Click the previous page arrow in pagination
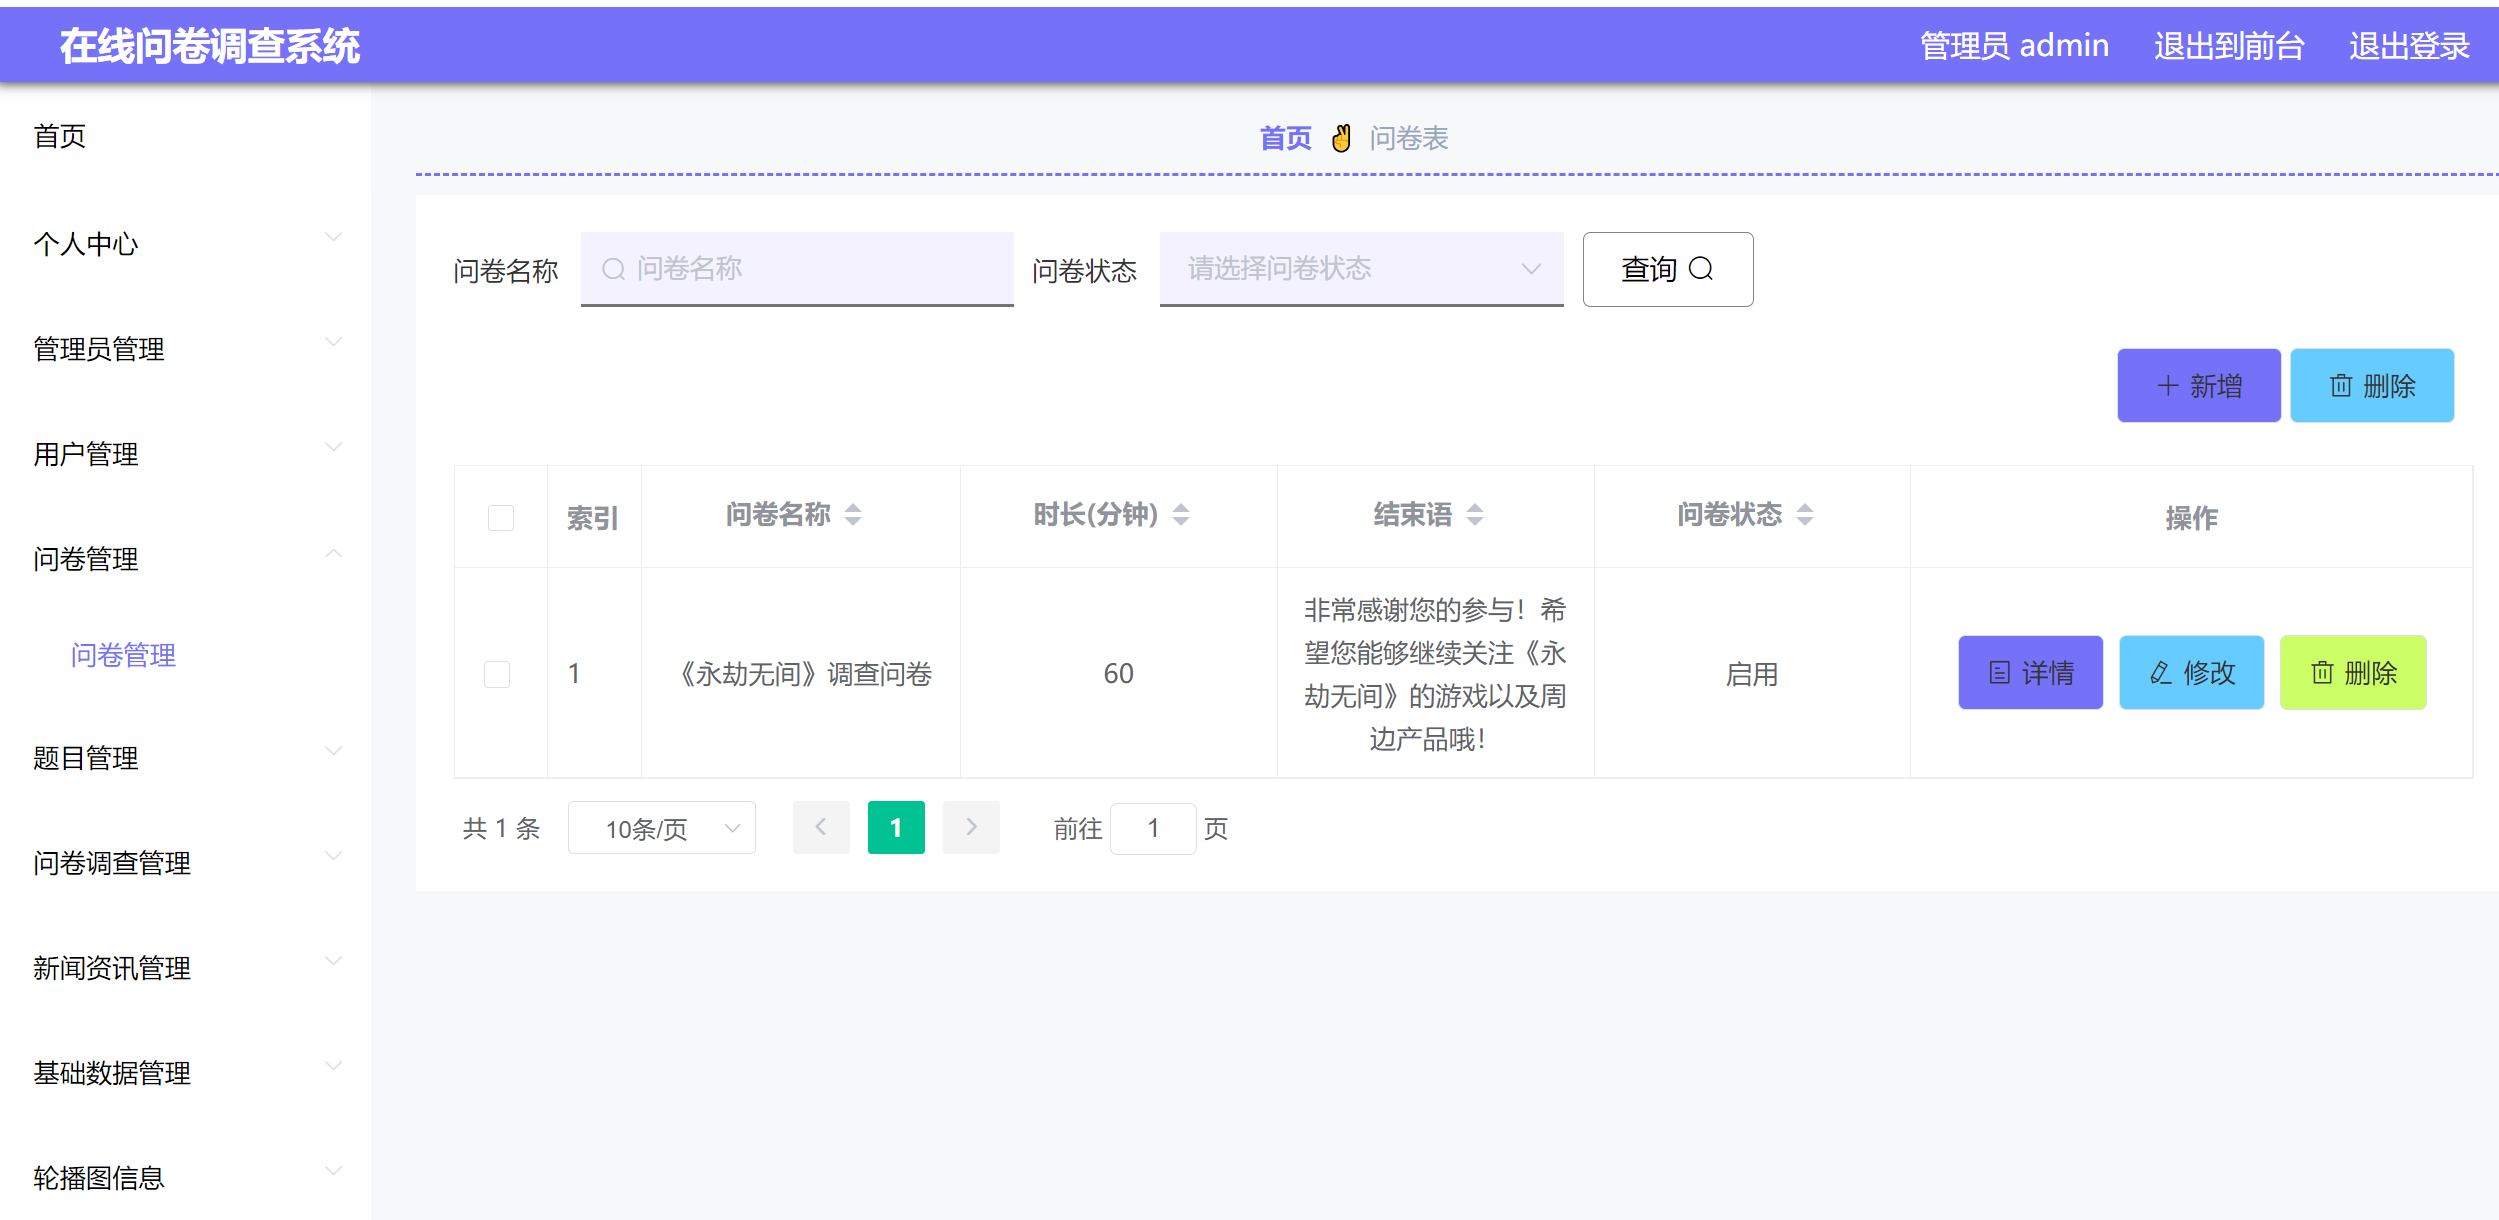The width and height of the screenshot is (2499, 1220). [821, 827]
